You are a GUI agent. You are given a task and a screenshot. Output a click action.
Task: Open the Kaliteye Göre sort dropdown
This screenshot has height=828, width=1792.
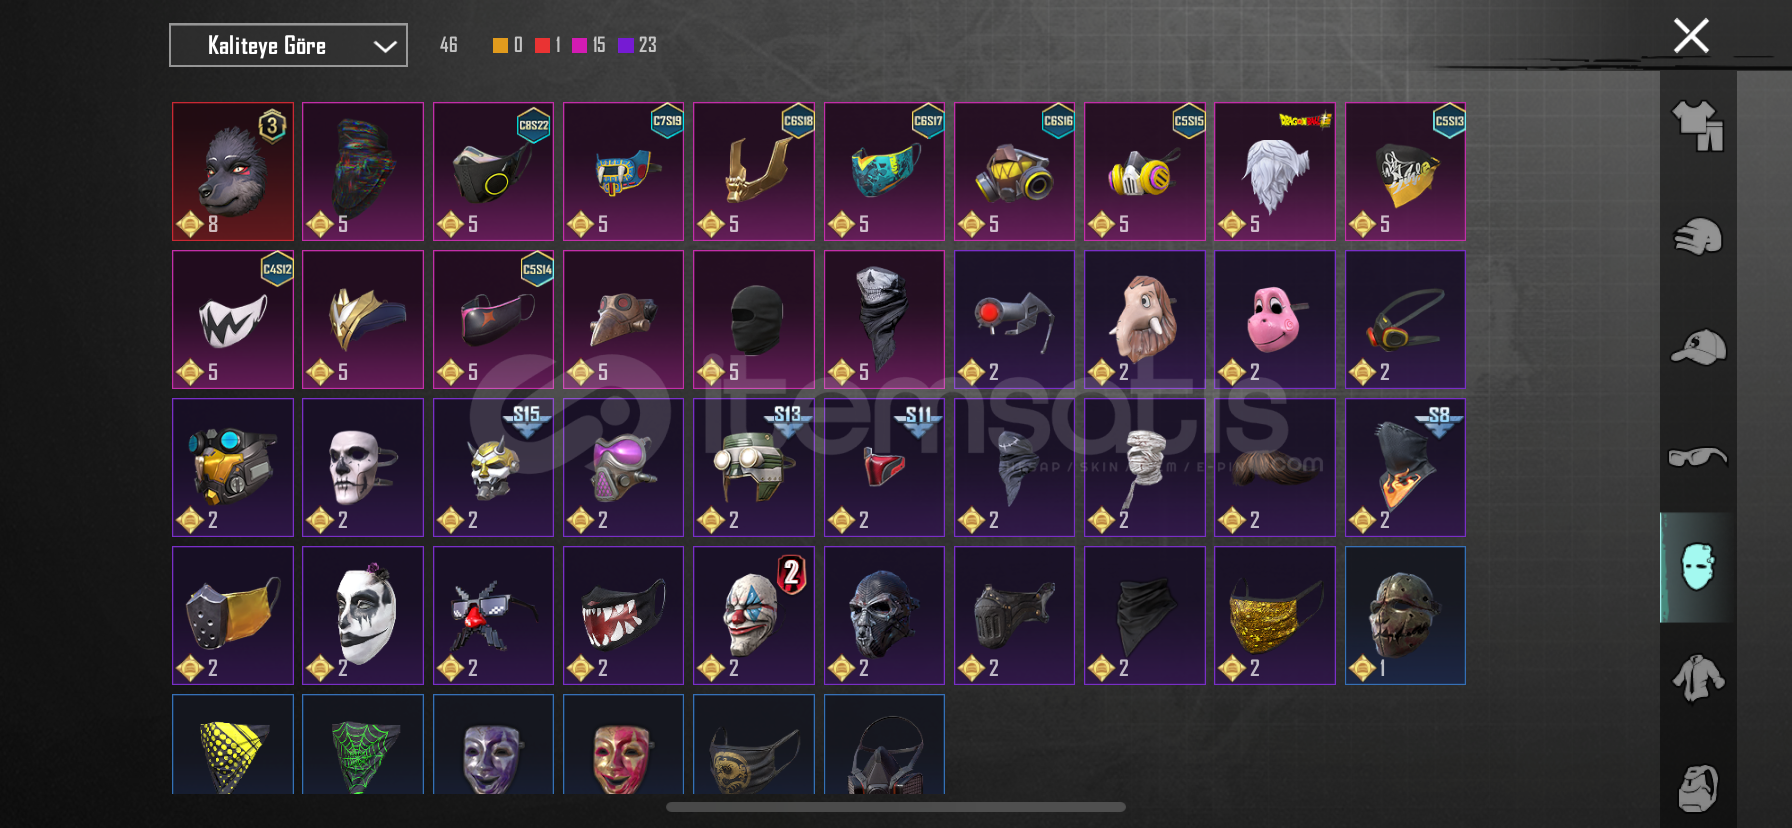click(x=288, y=45)
